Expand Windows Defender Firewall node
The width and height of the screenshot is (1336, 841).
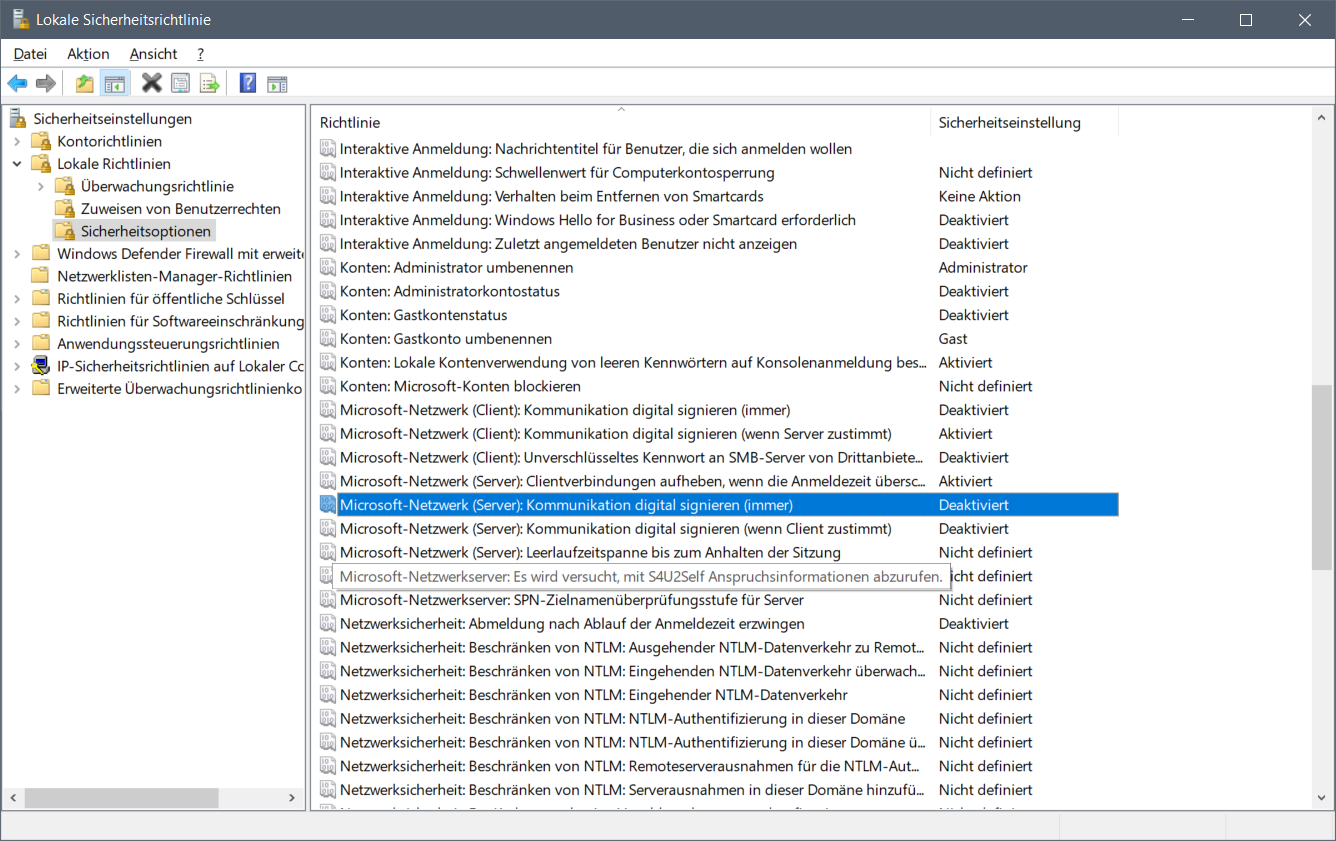coord(17,254)
